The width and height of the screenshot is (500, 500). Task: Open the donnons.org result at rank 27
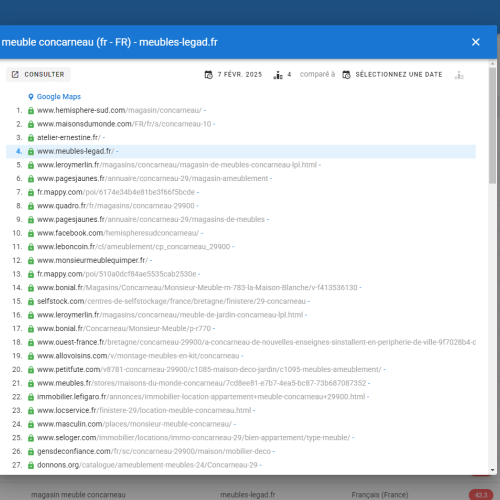tap(147, 465)
